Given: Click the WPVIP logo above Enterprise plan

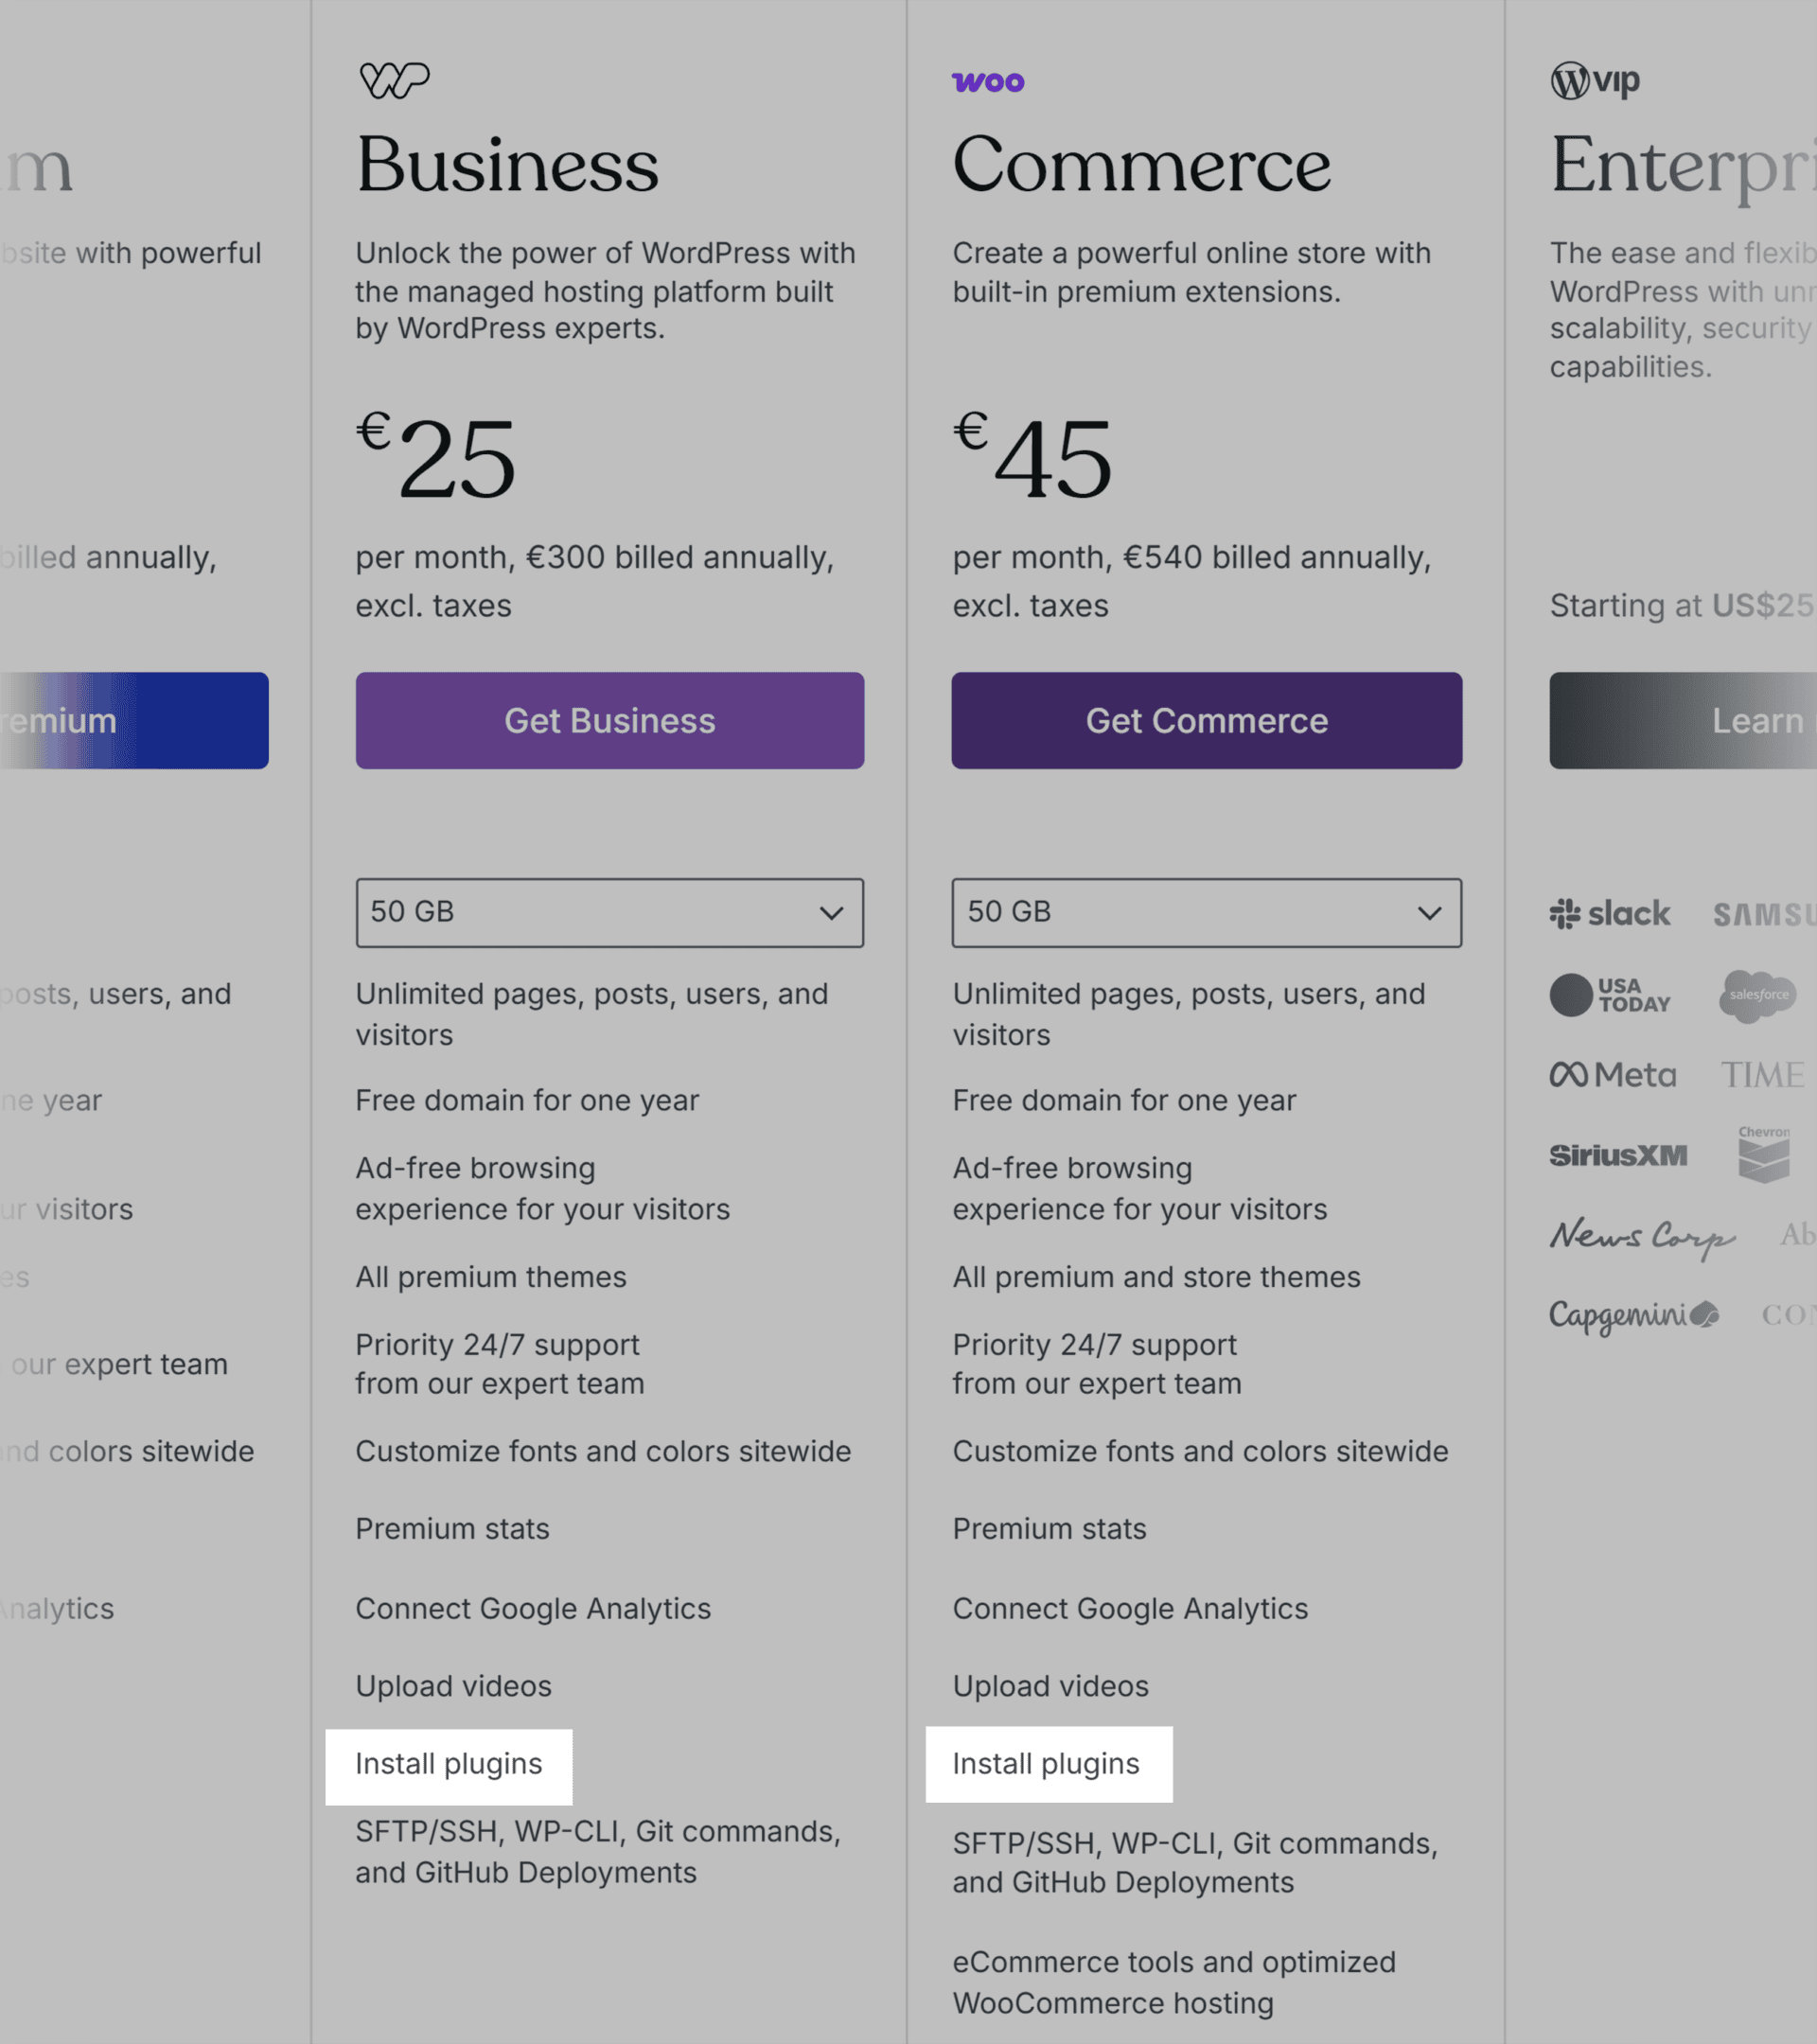Looking at the screenshot, I should (1594, 80).
